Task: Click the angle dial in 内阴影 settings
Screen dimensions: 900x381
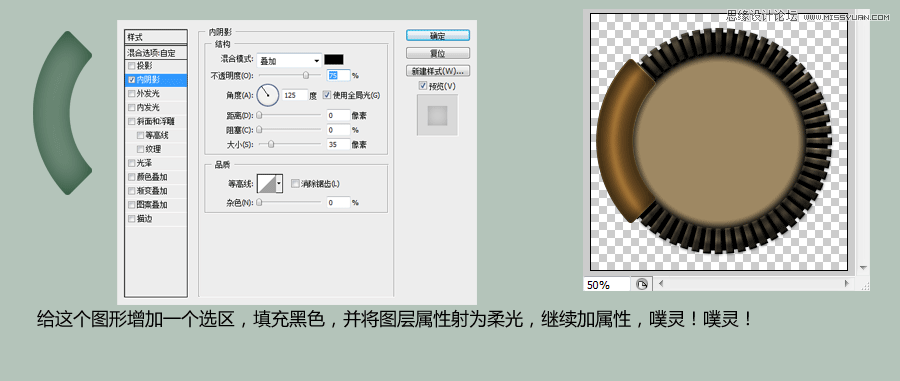Action: pyautogui.click(x=267, y=95)
